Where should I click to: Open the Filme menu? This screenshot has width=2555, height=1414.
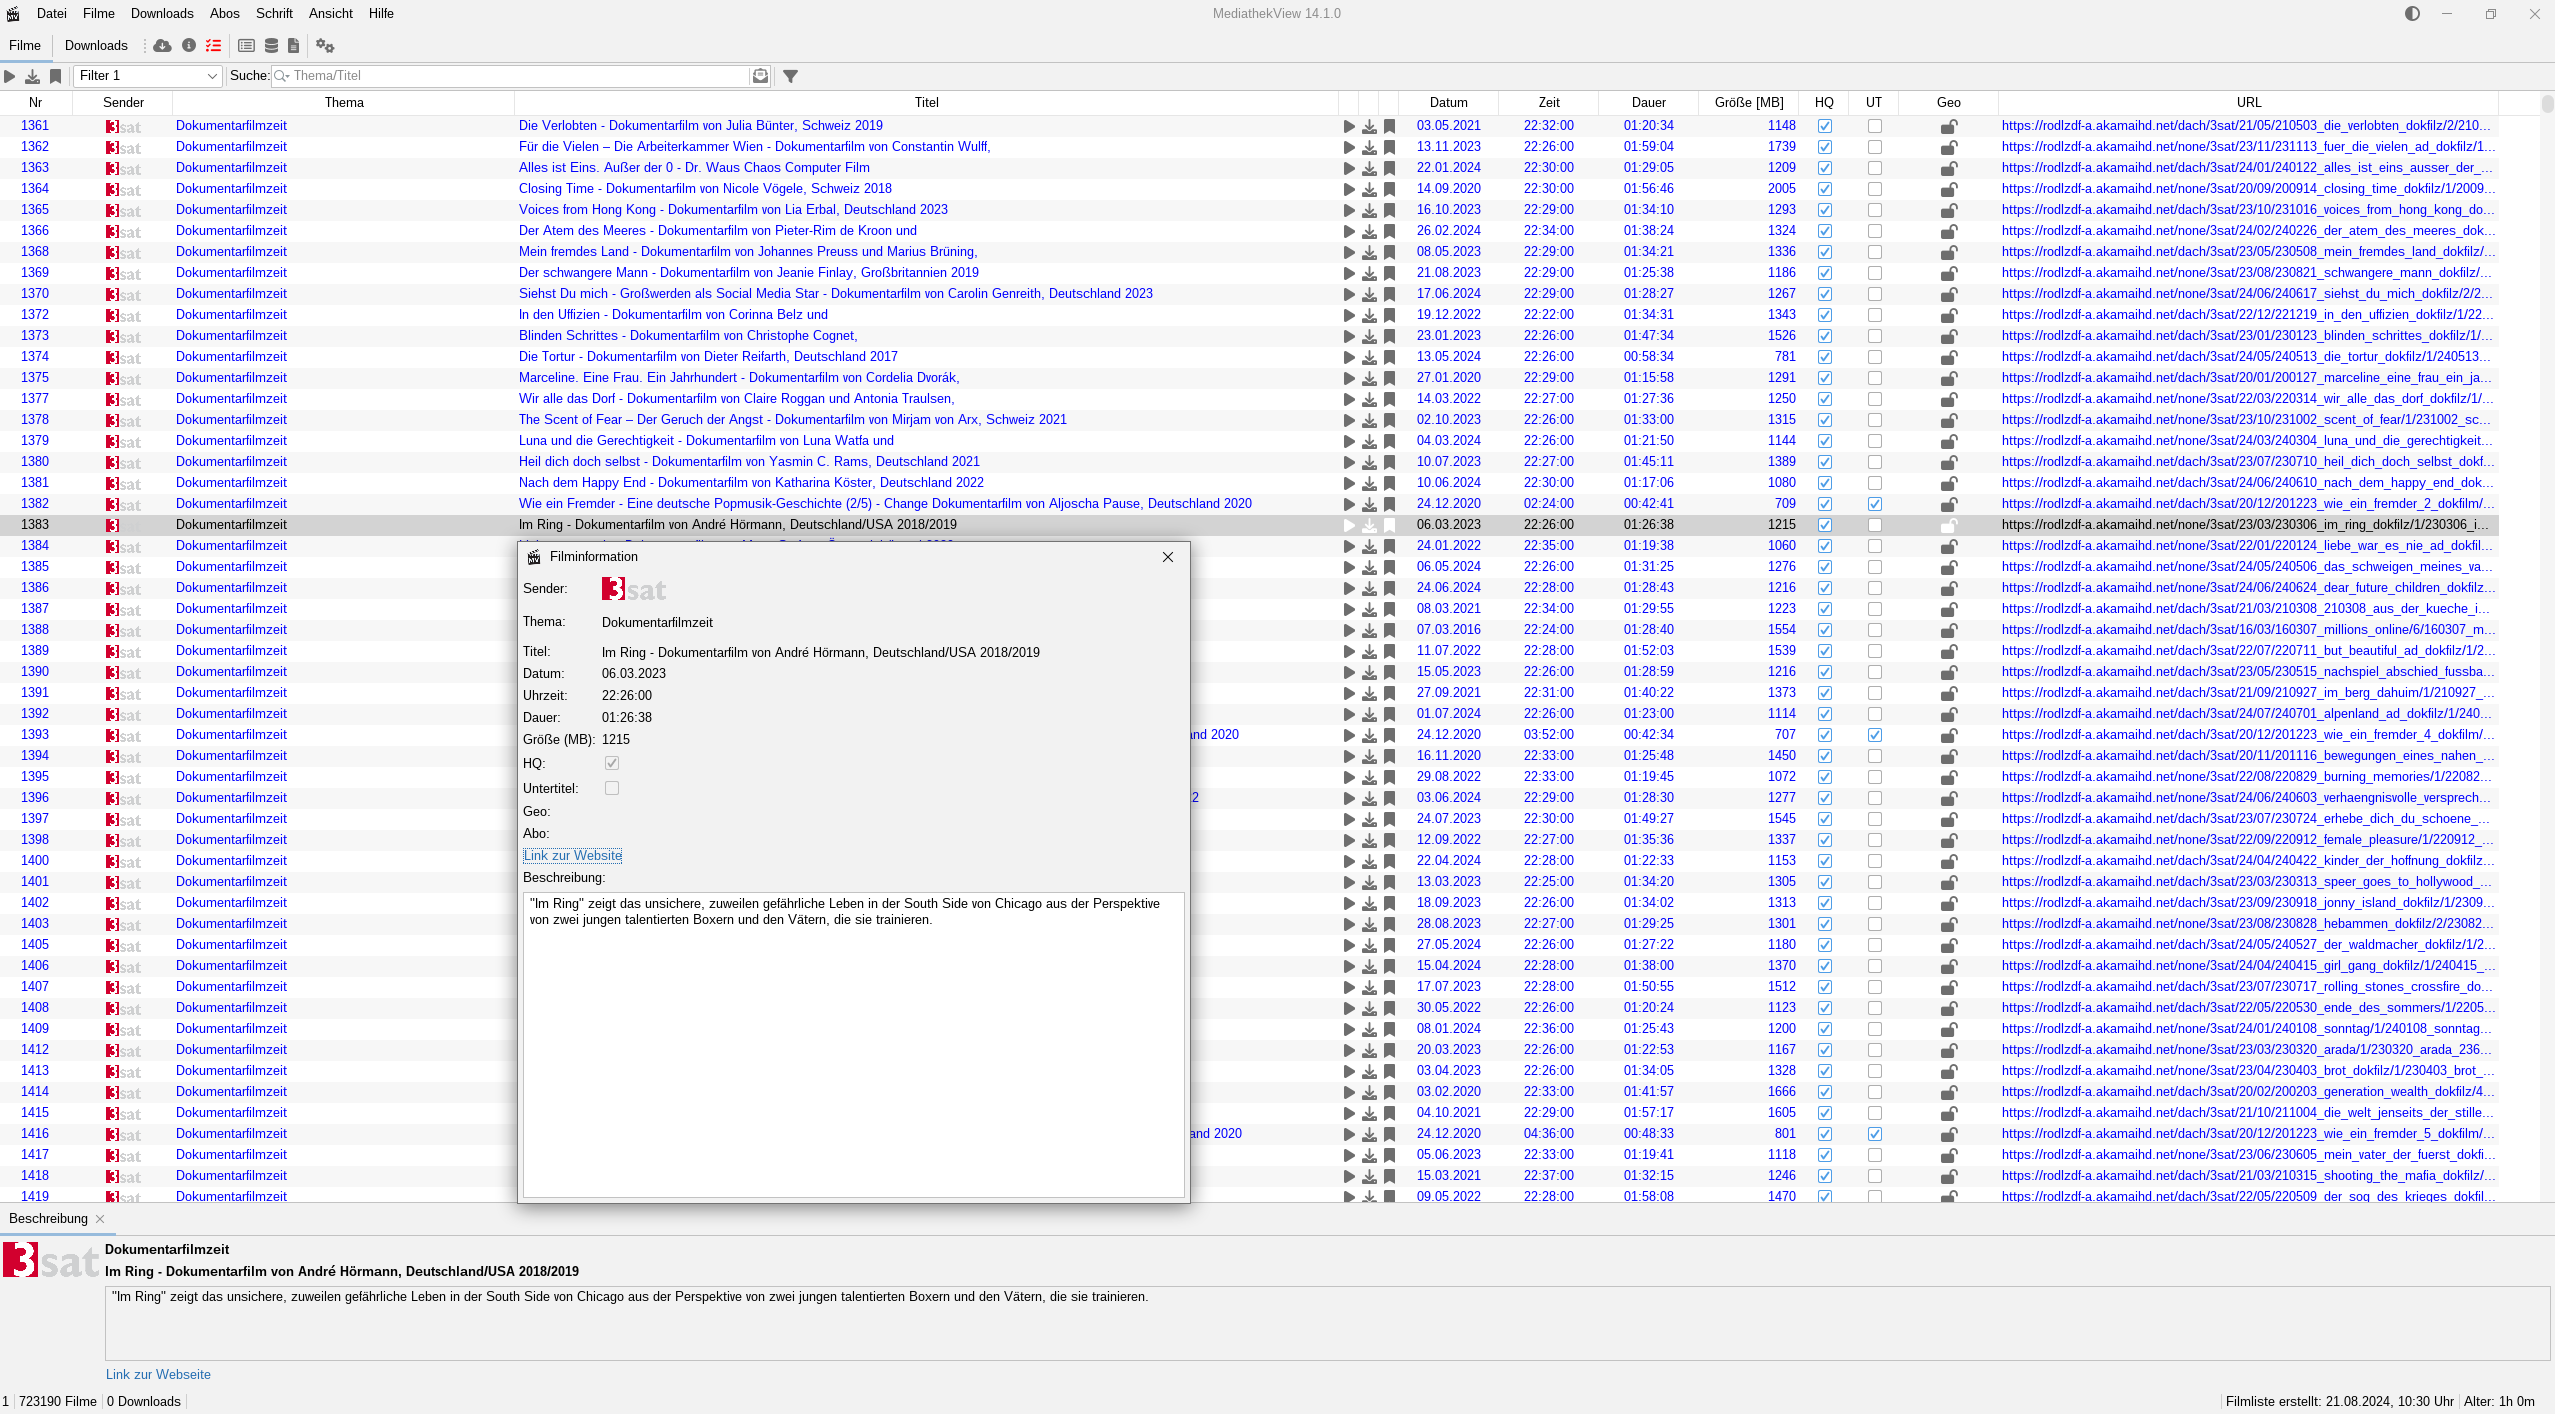click(99, 14)
